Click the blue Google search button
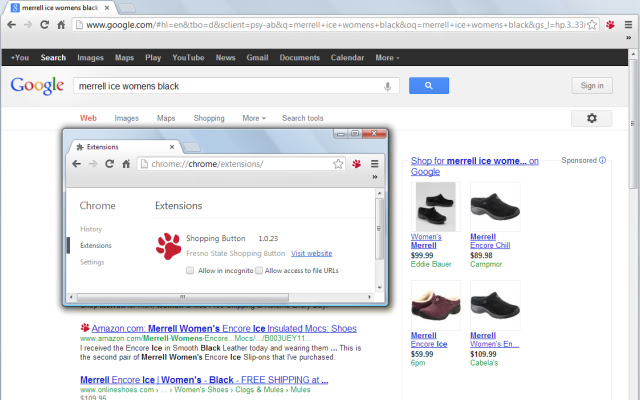This screenshot has width=640, height=400. point(429,86)
